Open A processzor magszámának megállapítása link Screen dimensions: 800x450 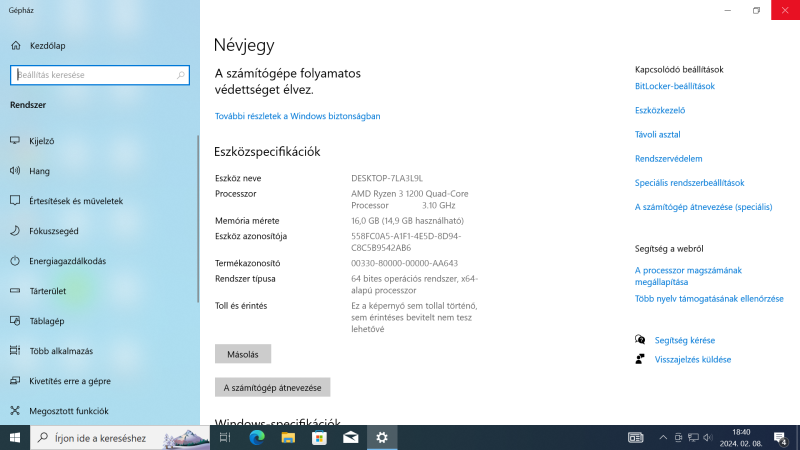688,276
